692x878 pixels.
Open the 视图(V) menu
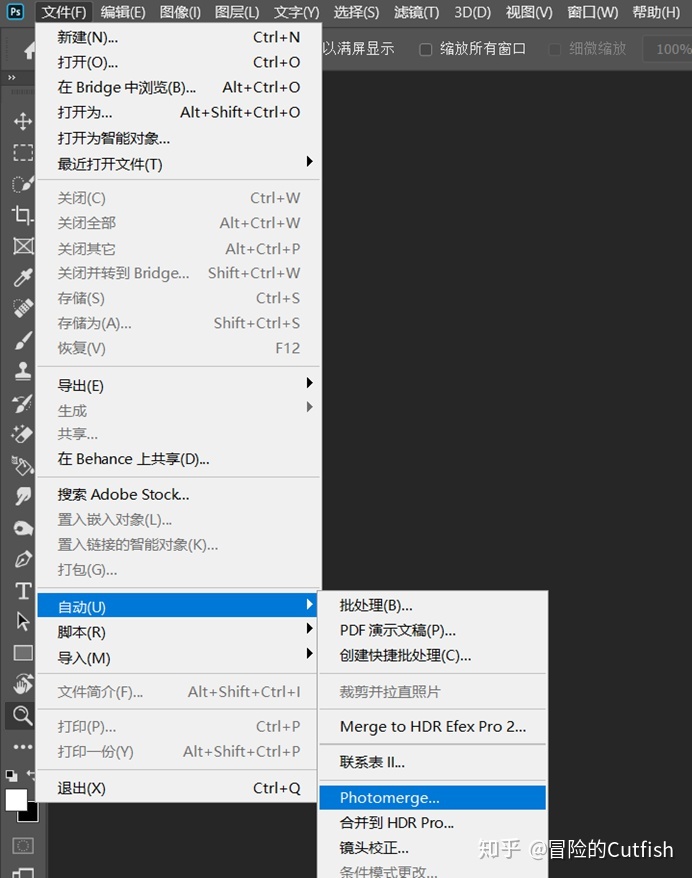[529, 12]
